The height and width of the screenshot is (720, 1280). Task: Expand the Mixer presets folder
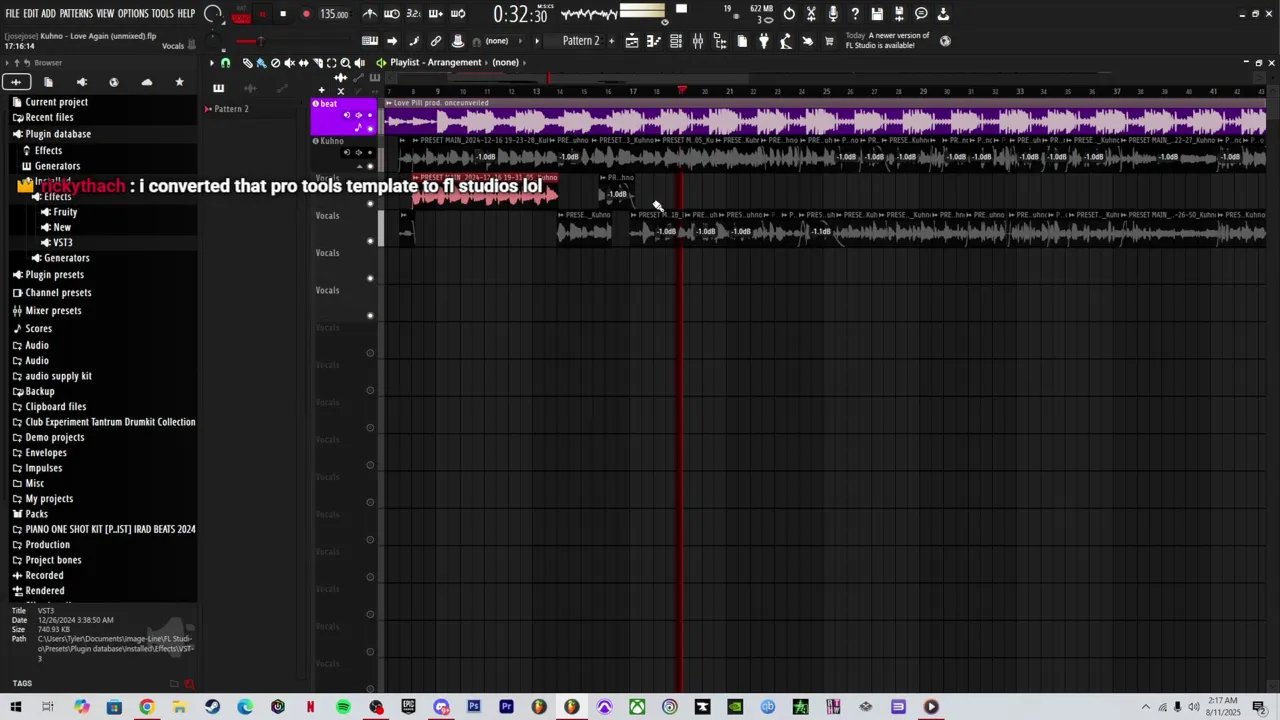(53, 311)
